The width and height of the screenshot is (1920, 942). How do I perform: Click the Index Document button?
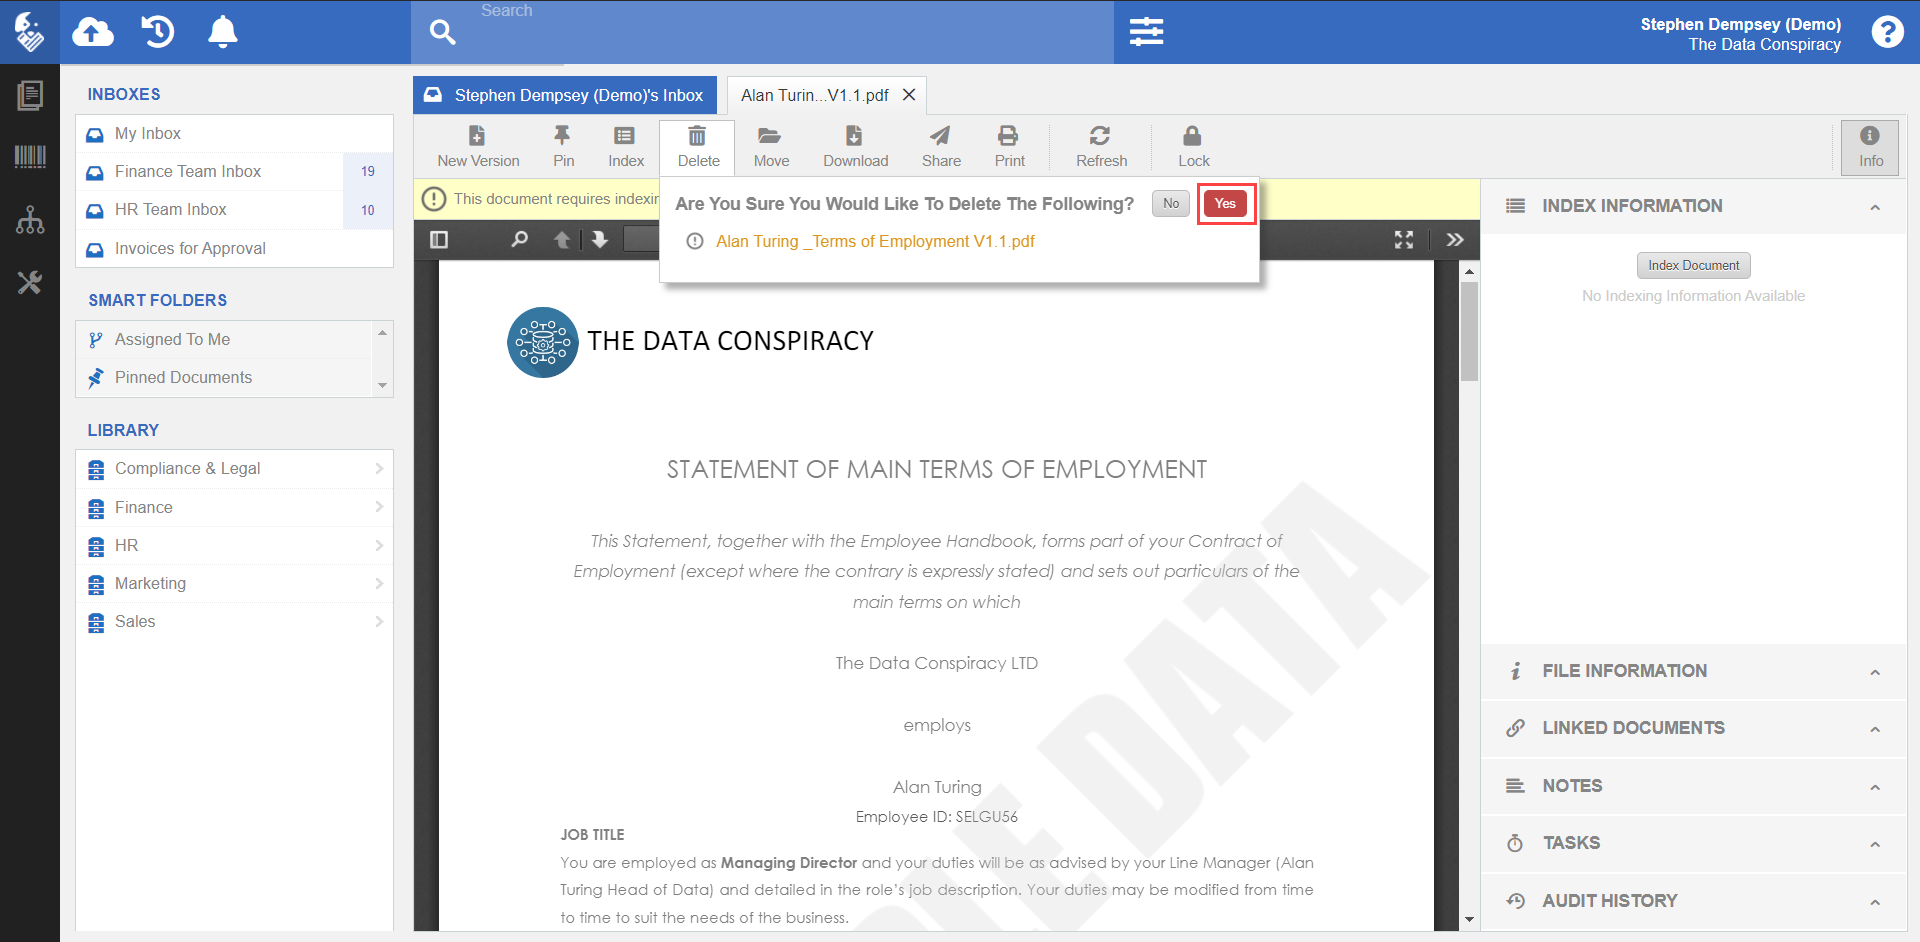[x=1693, y=266]
